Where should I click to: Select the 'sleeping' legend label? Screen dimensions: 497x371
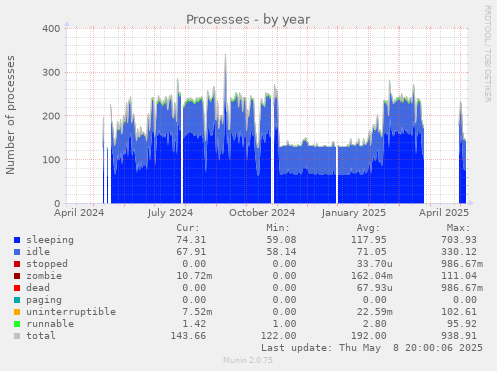pos(50,240)
